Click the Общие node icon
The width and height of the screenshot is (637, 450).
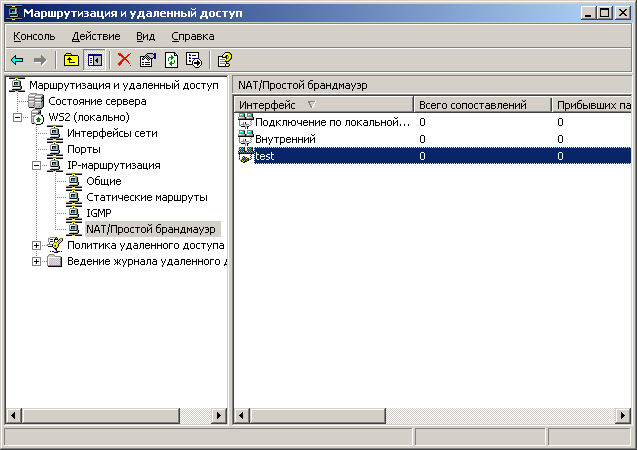click(x=74, y=181)
